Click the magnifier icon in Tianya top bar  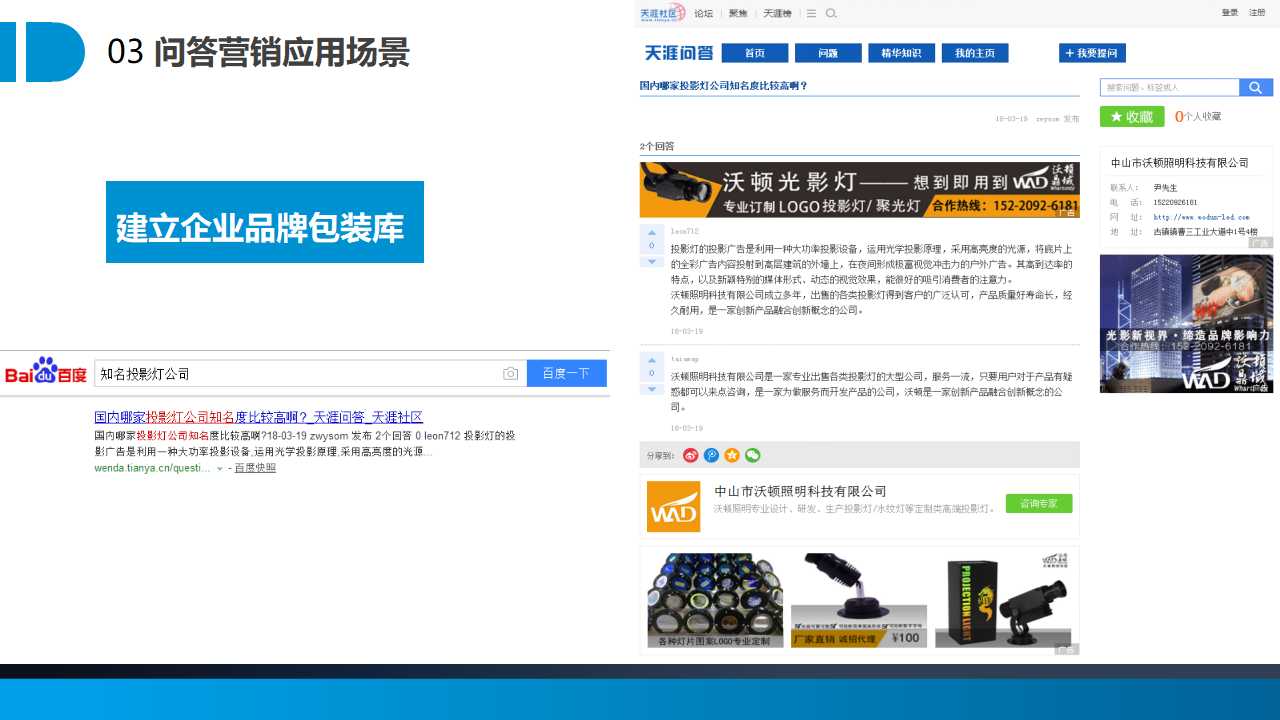pyautogui.click(x=831, y=13)
